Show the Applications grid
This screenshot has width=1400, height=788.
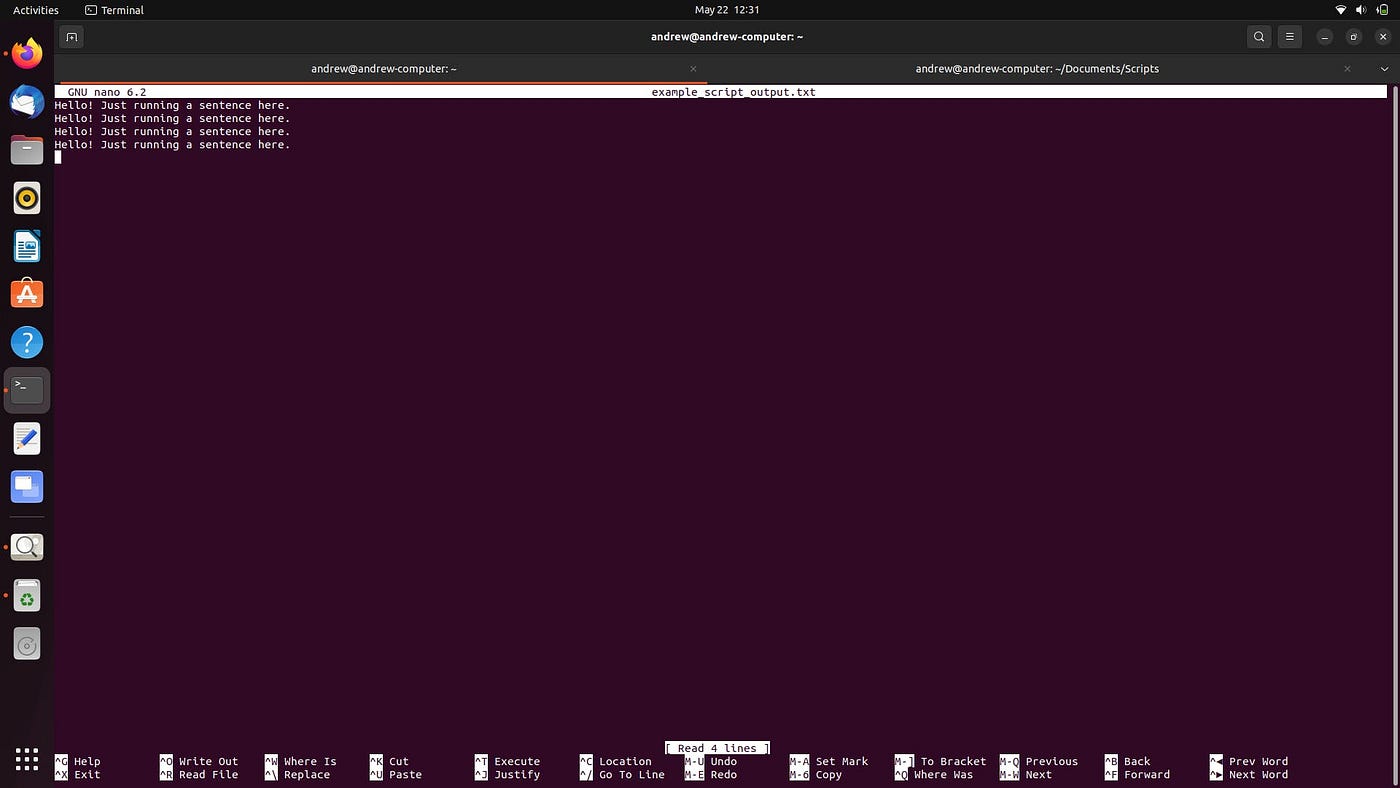26,759
